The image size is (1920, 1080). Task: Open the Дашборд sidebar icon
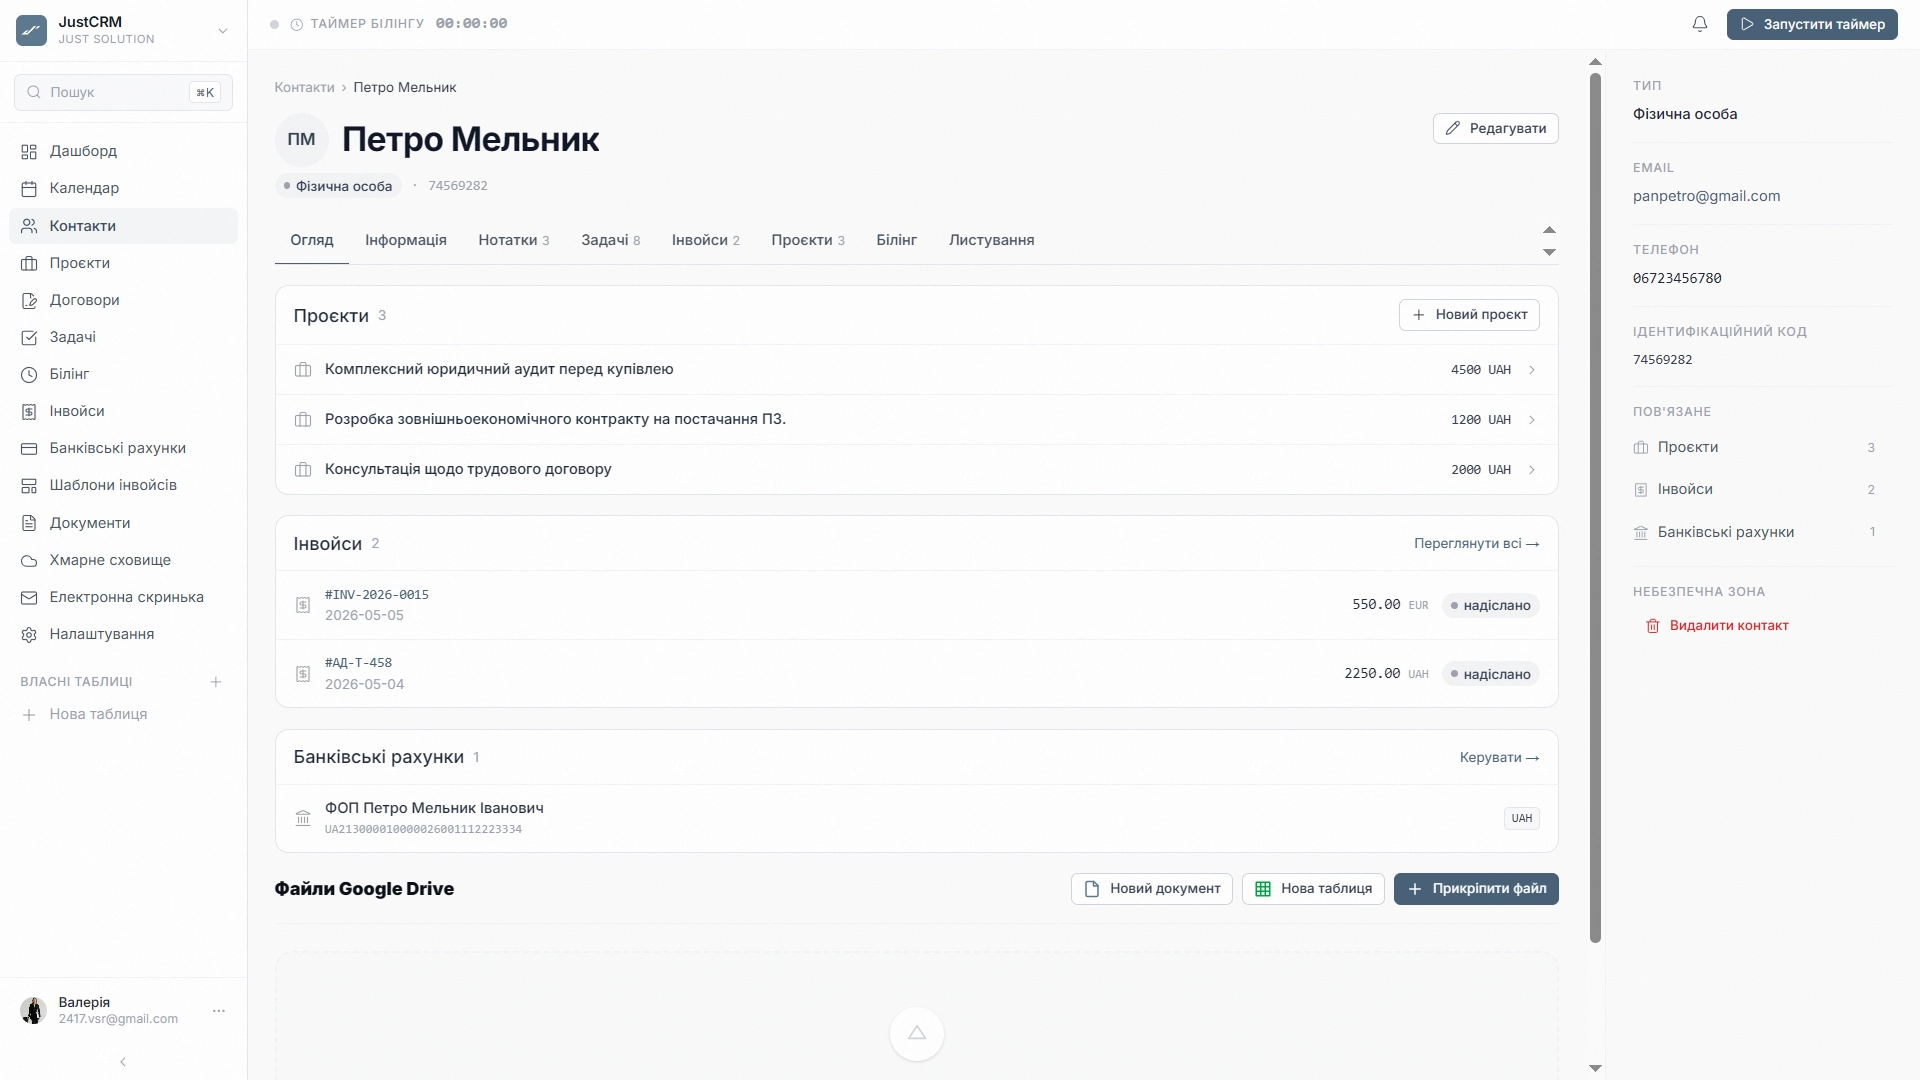pos(29,151)
